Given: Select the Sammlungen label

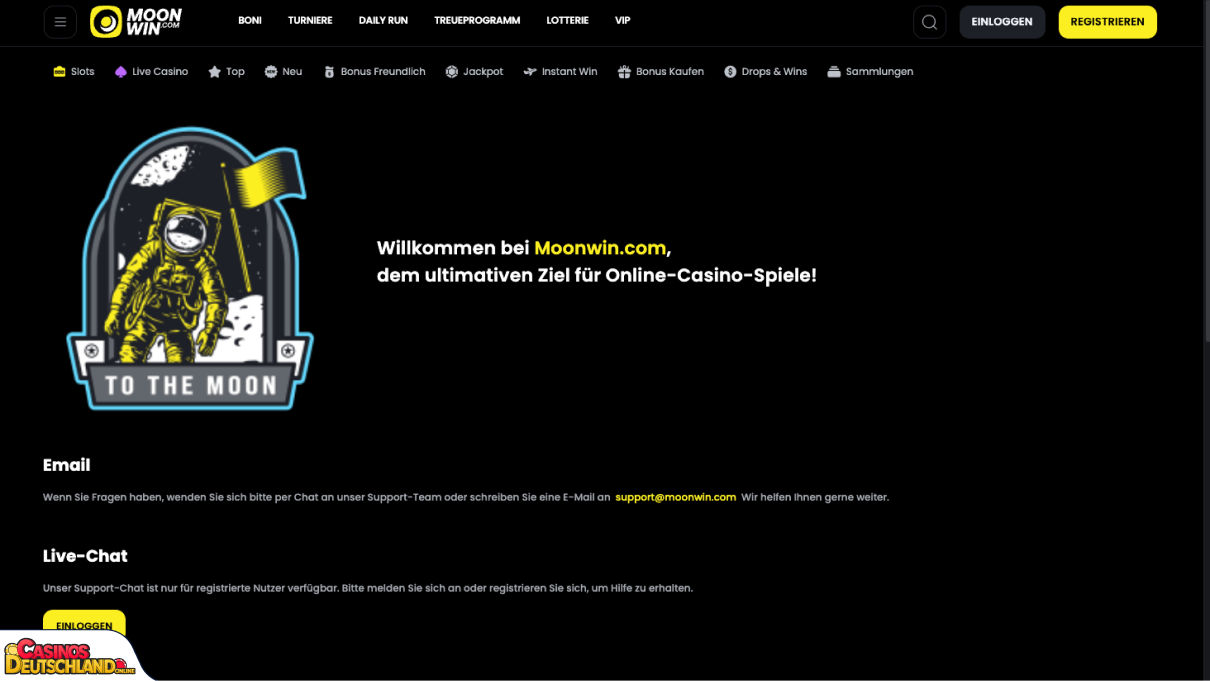Looking at the screenshot, I should click(879, 72).
